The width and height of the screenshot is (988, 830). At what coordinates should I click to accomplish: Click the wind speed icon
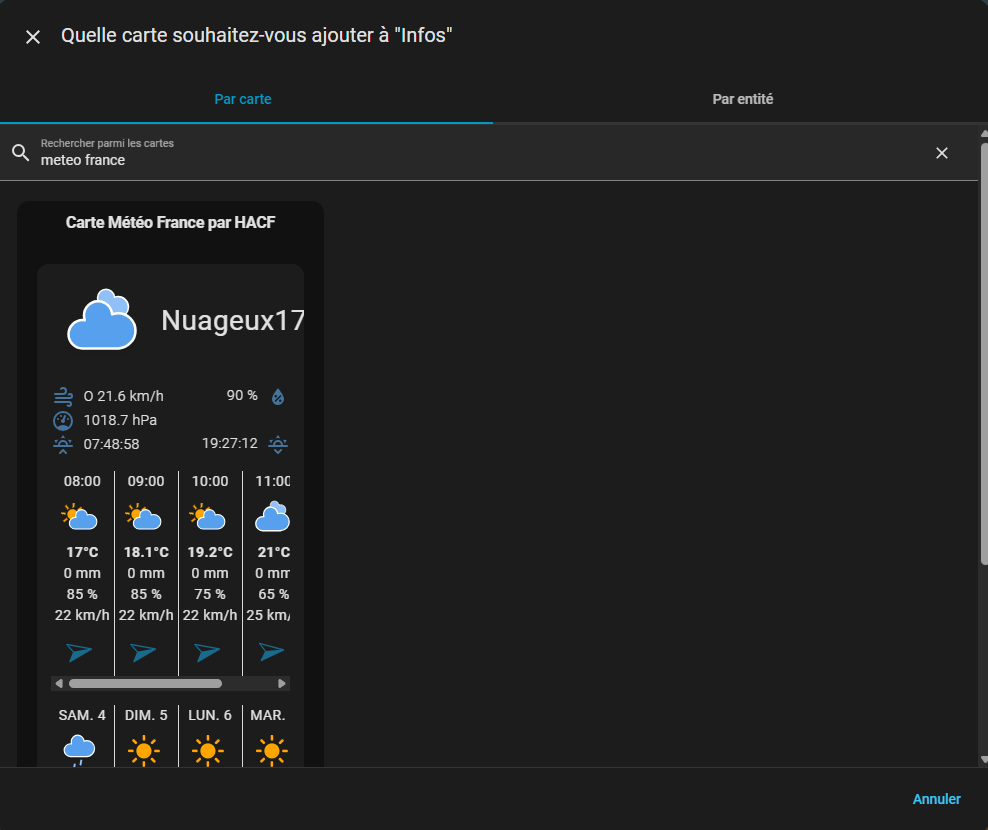pos(63,395)
